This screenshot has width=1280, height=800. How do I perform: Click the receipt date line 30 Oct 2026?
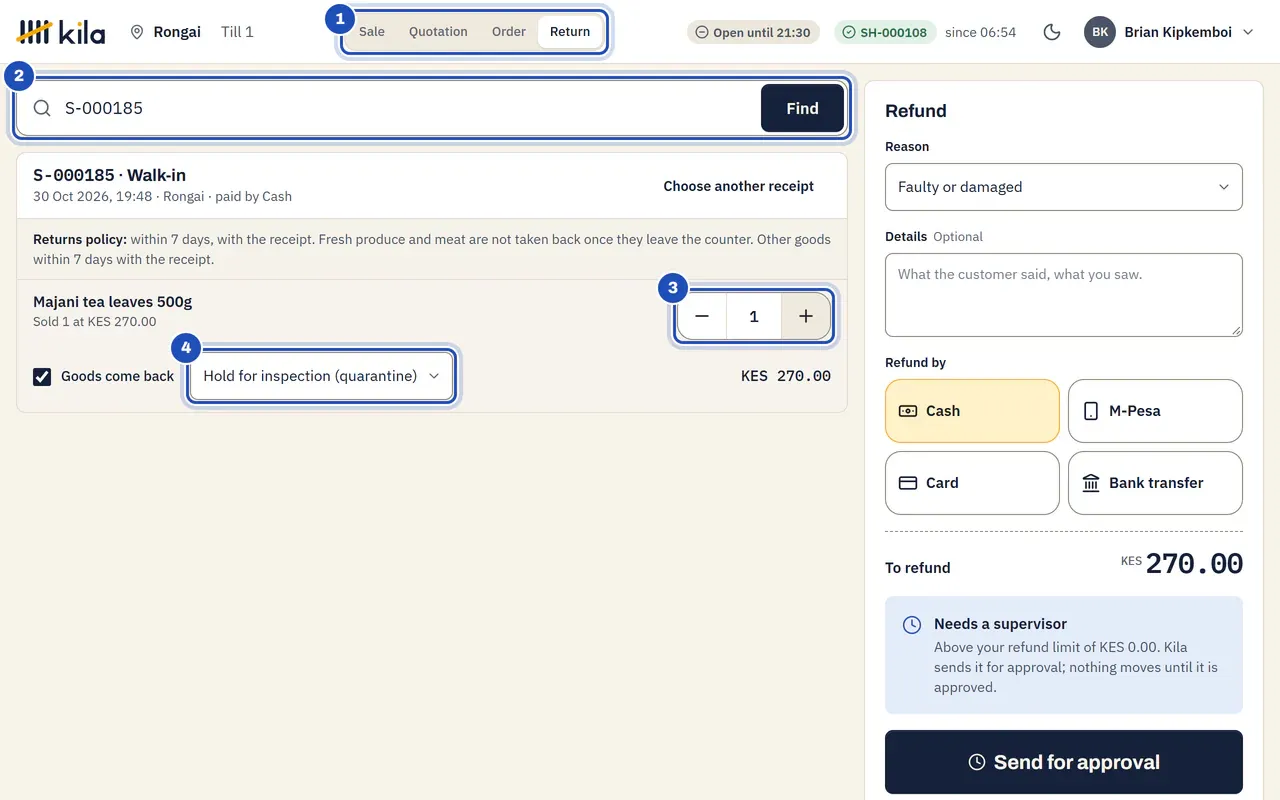[x=162, y=197]
